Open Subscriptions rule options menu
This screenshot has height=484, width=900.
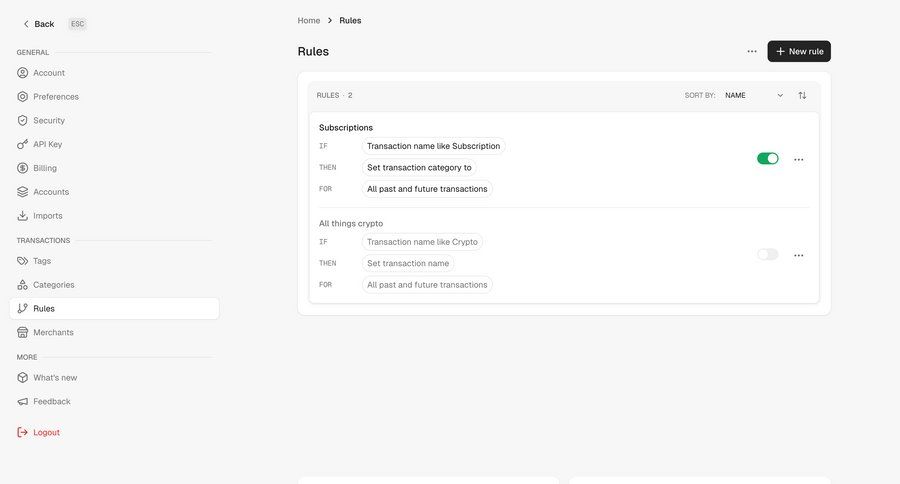[x=798, y=160]
